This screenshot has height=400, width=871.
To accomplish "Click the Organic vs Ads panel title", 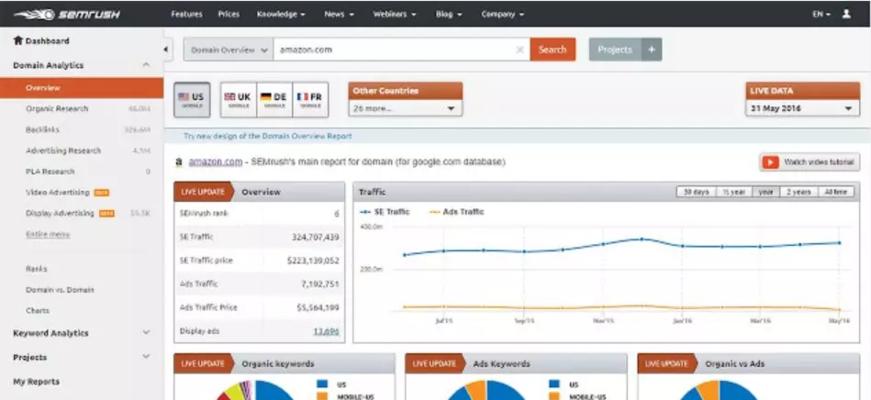I will (x=734, y=364).
